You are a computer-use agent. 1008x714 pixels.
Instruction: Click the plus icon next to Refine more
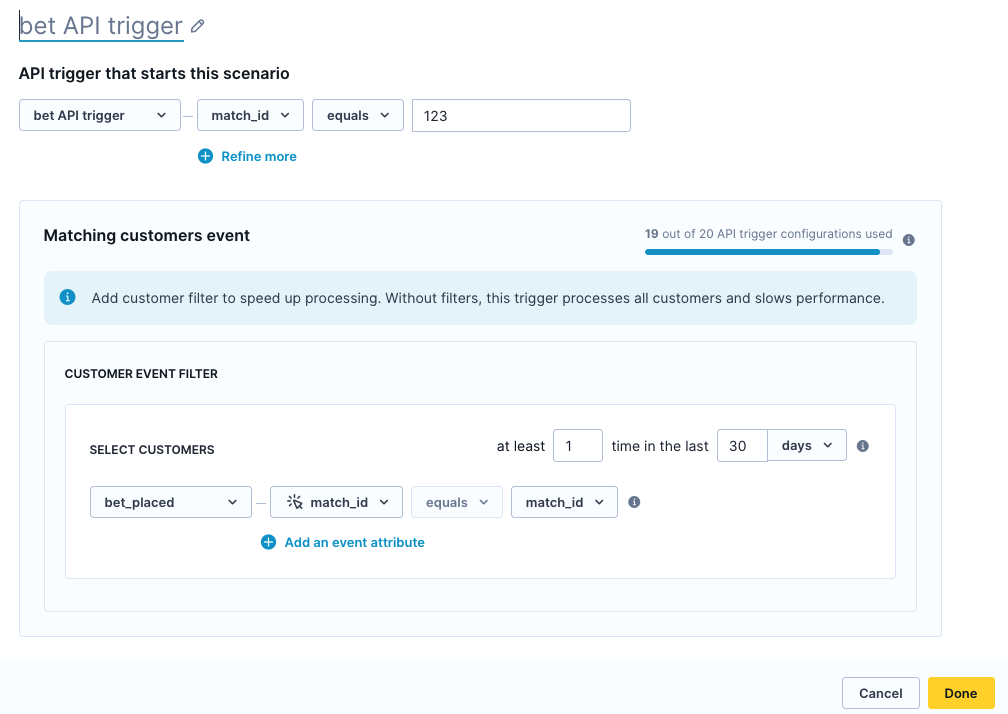206,156
